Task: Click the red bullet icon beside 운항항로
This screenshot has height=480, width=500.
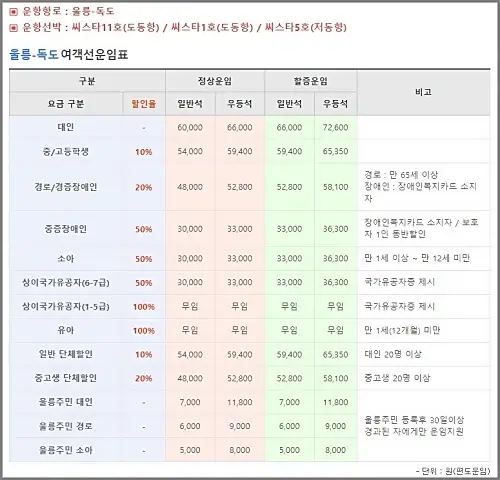Action: click(13, 12)
